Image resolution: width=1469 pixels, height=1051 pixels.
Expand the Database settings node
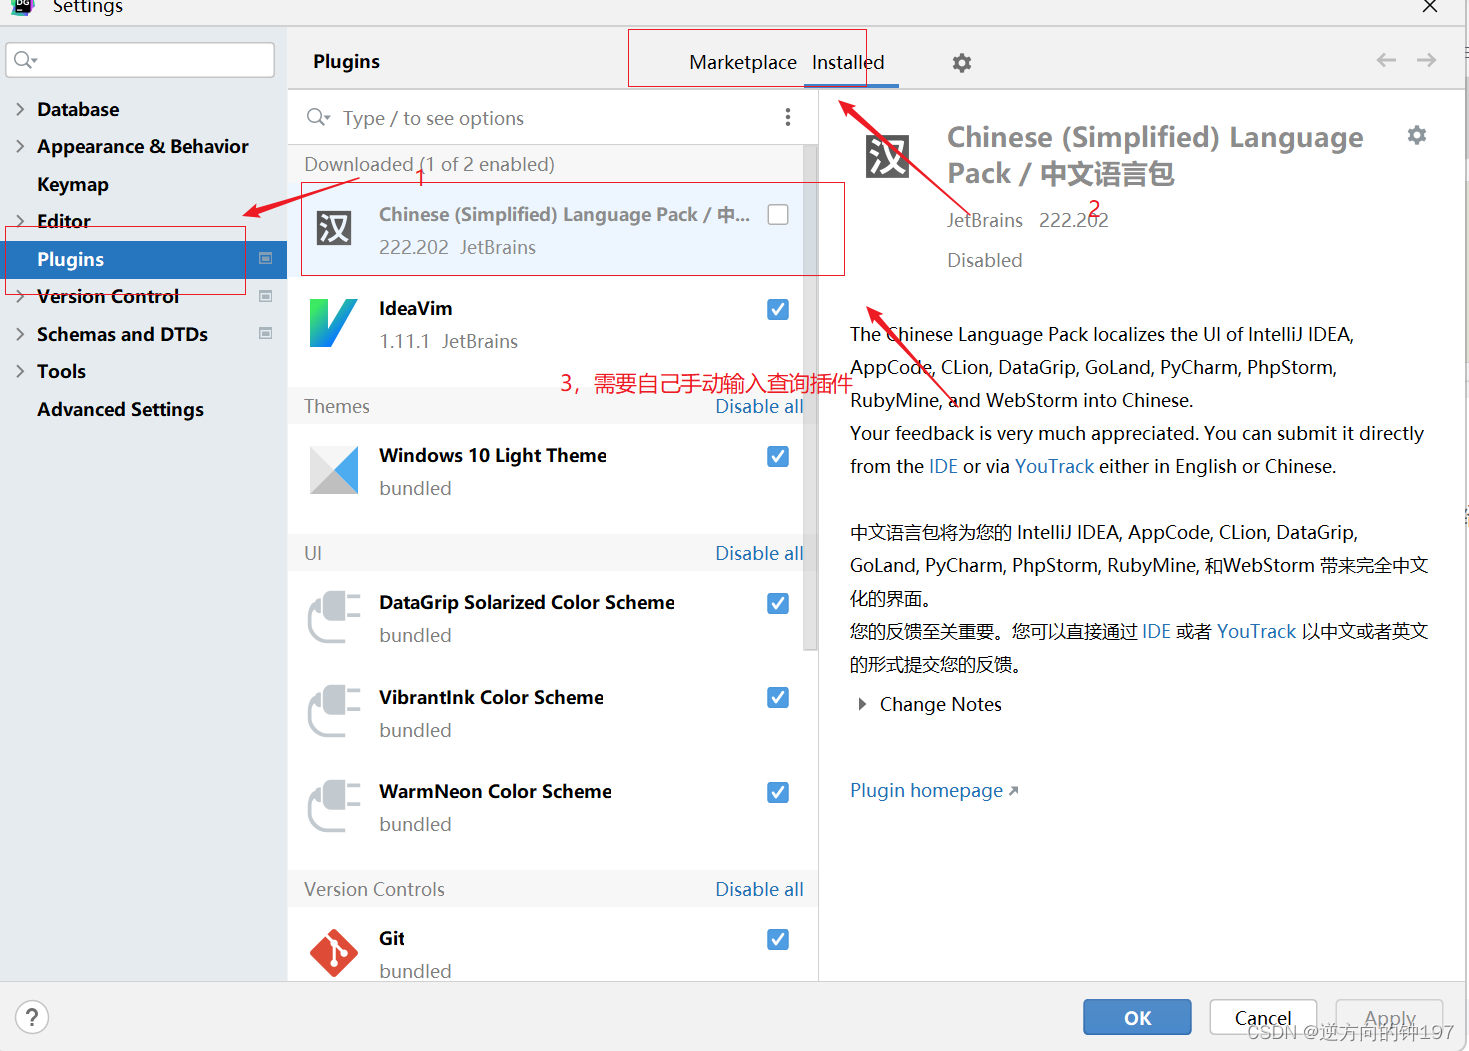click(x=20, y=109)
